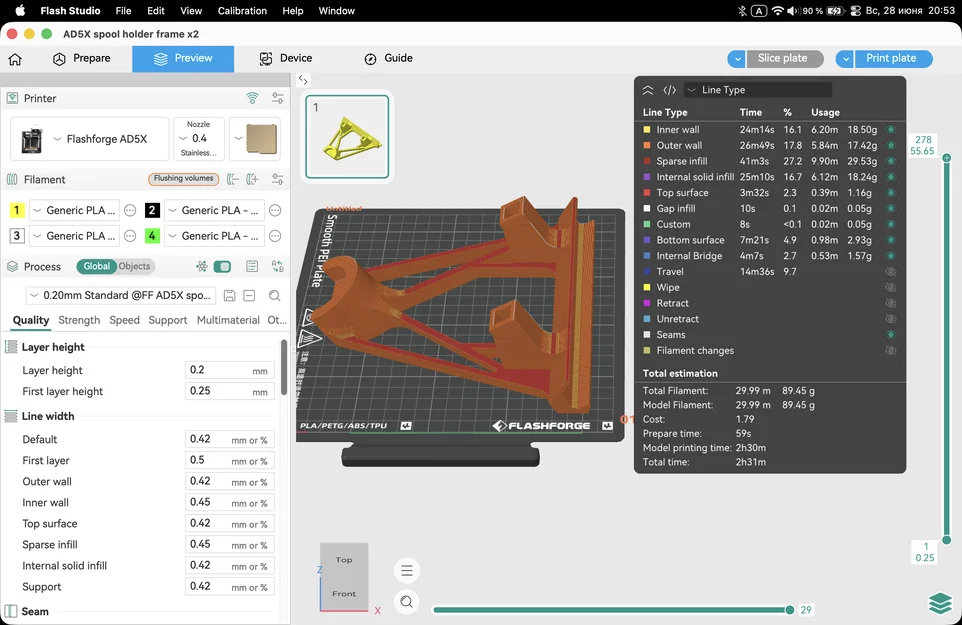Open the Support settings tab

click(167, 320)
